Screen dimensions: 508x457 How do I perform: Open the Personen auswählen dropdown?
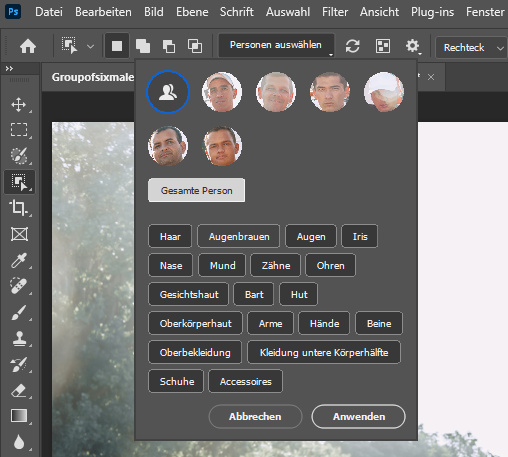[x=276, y=45]
